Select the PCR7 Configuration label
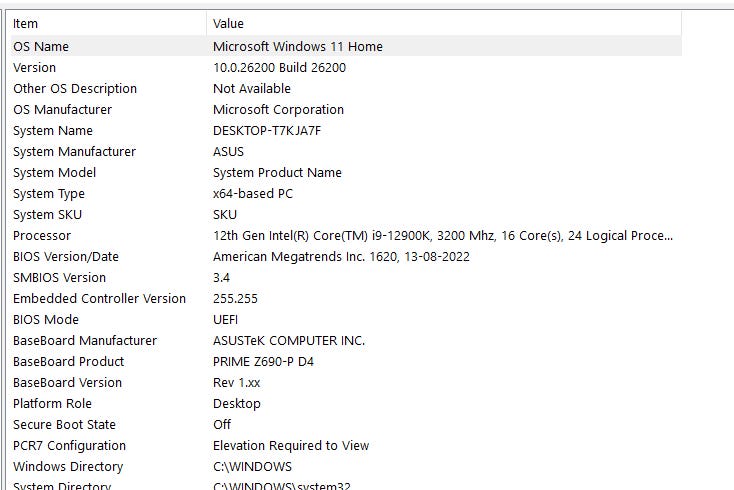 click(x=70, y=446)
